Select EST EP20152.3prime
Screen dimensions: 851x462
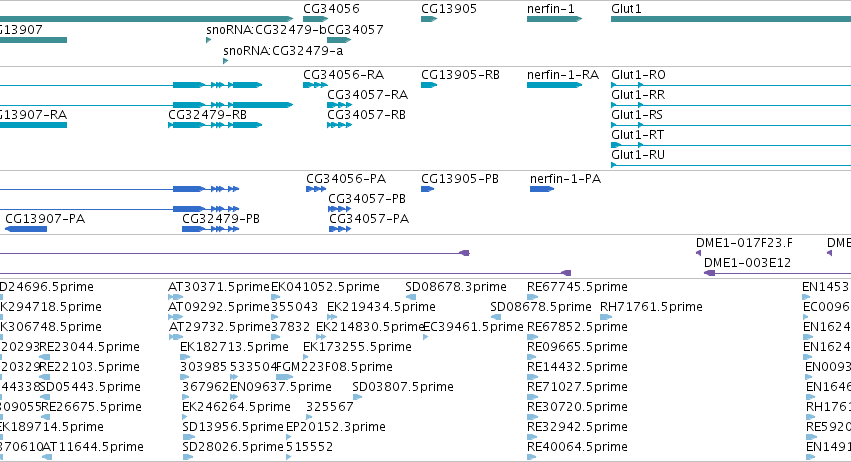tap(336, 428)
